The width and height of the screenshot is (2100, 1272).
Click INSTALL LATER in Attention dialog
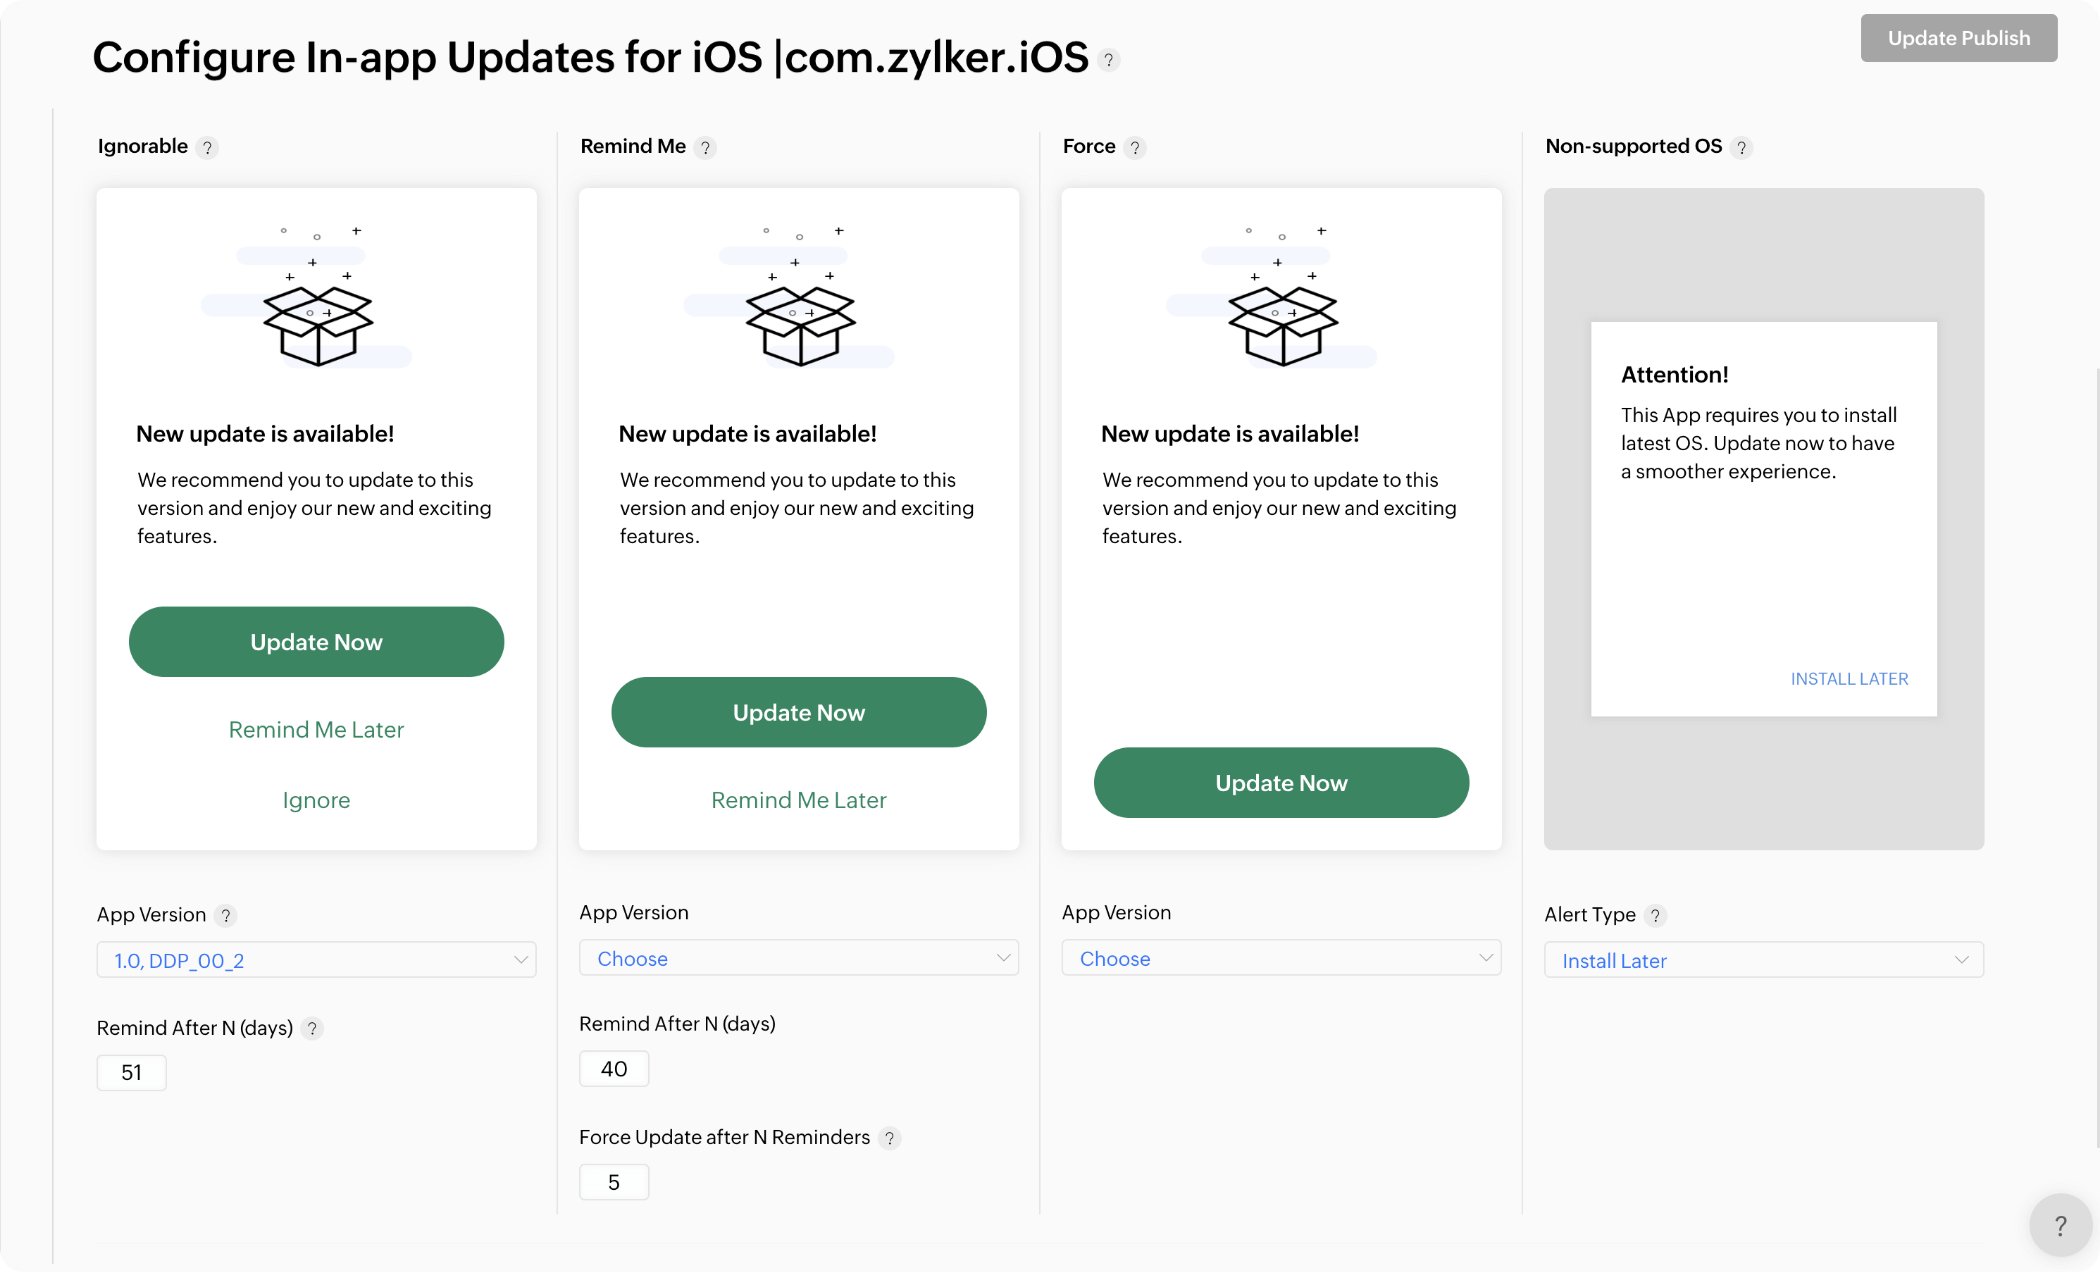click(x=1849, y=679)
